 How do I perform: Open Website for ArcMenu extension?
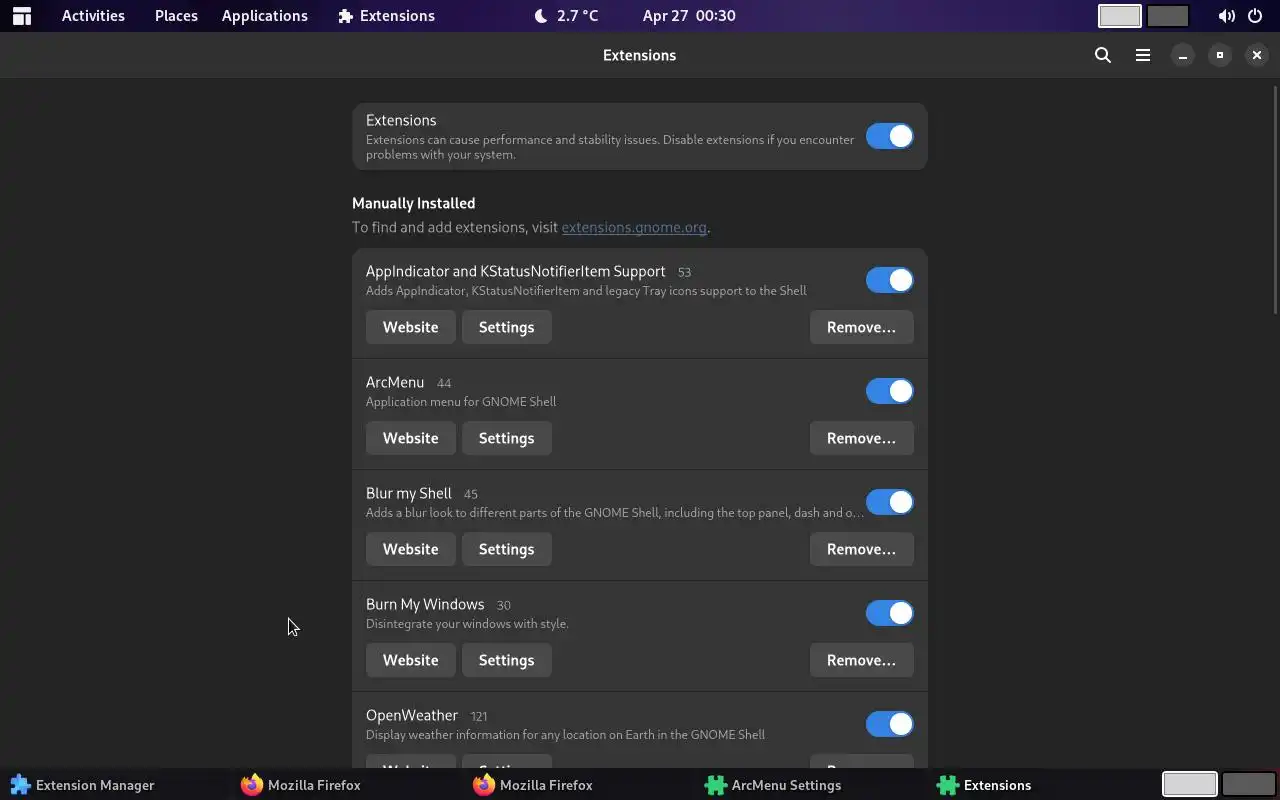point(410,438)
